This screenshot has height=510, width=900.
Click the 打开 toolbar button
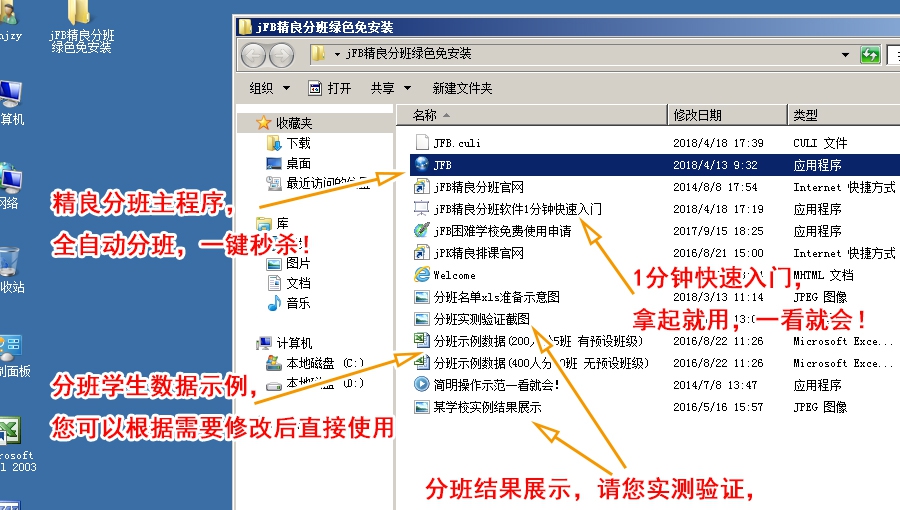330,88
